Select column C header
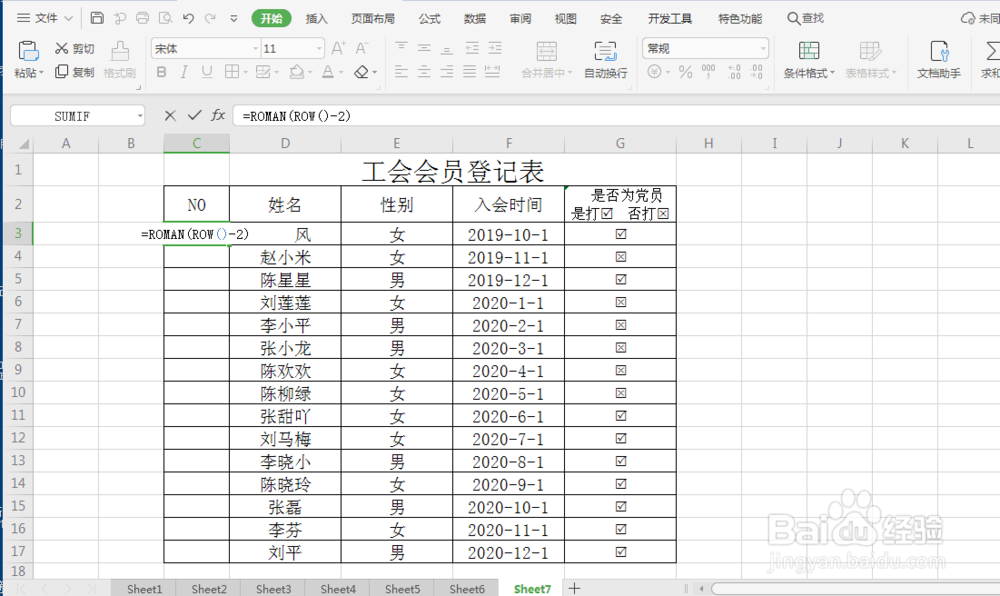 [196, 143]
